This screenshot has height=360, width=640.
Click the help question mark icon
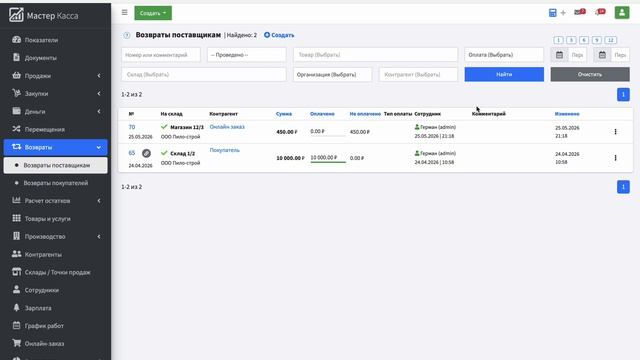point(127,35)
